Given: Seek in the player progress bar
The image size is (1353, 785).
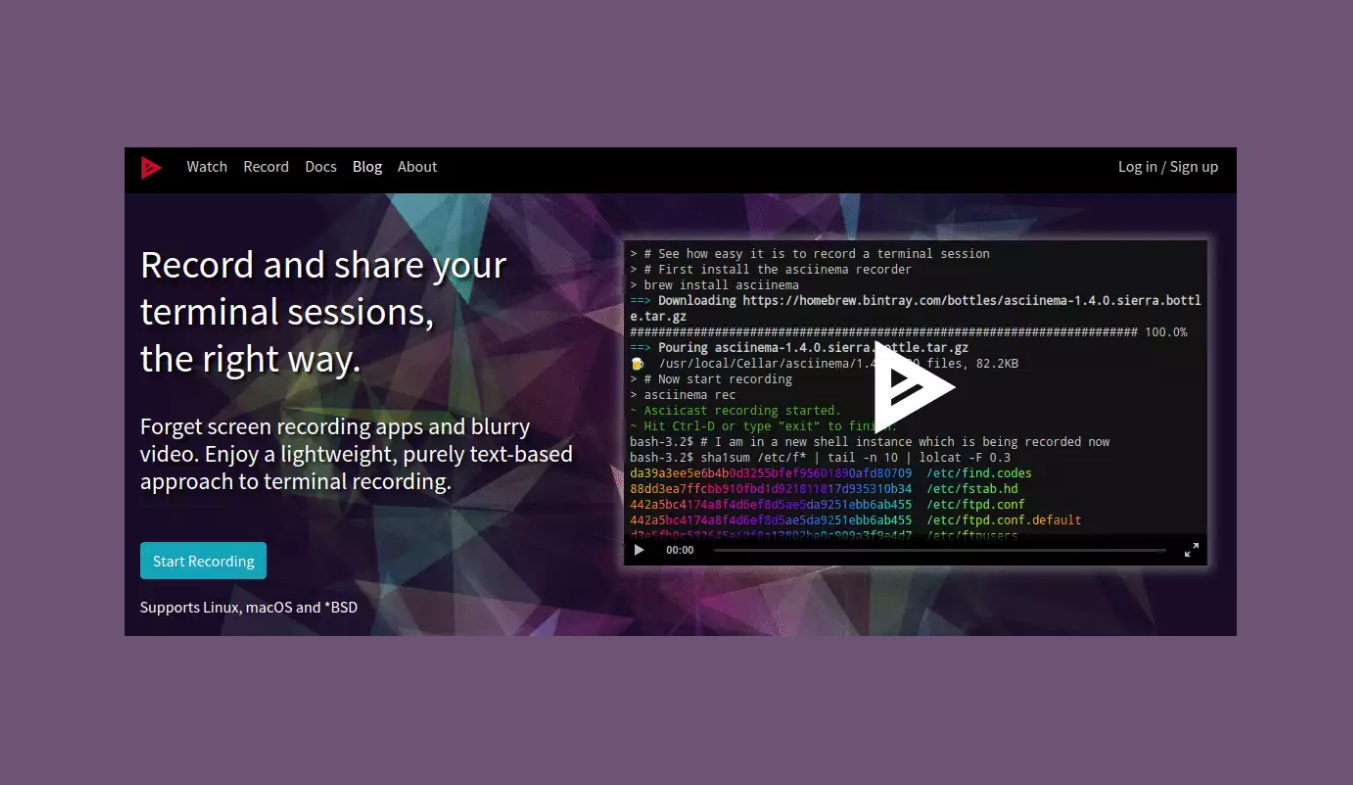Looking at the screenshot, I should [x=940, y=550].
